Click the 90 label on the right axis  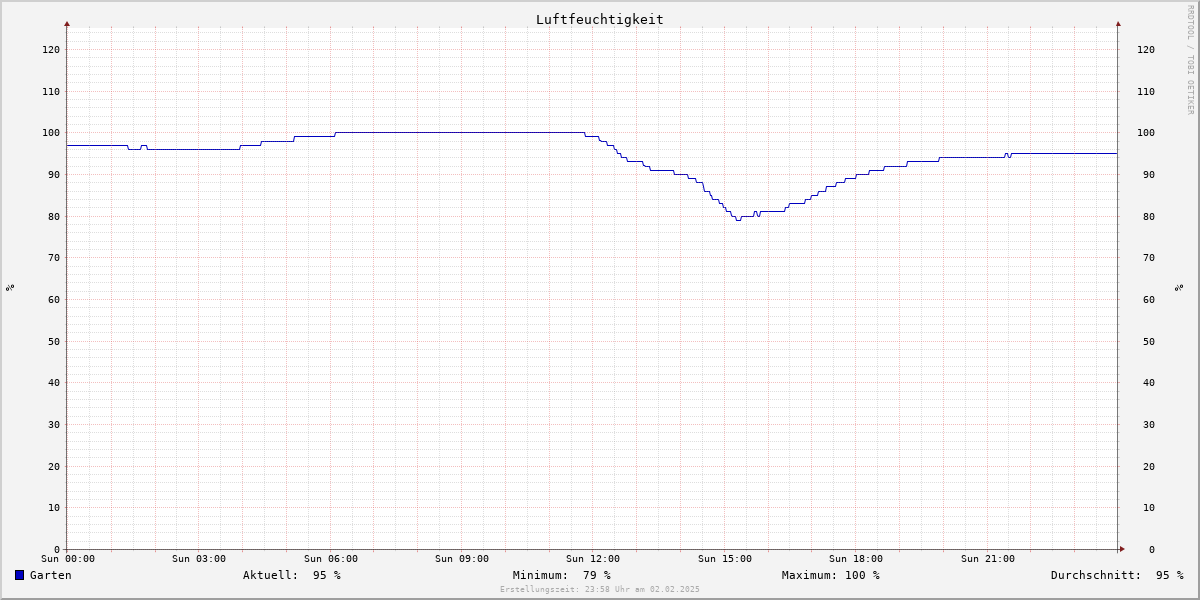point(1149,175)
